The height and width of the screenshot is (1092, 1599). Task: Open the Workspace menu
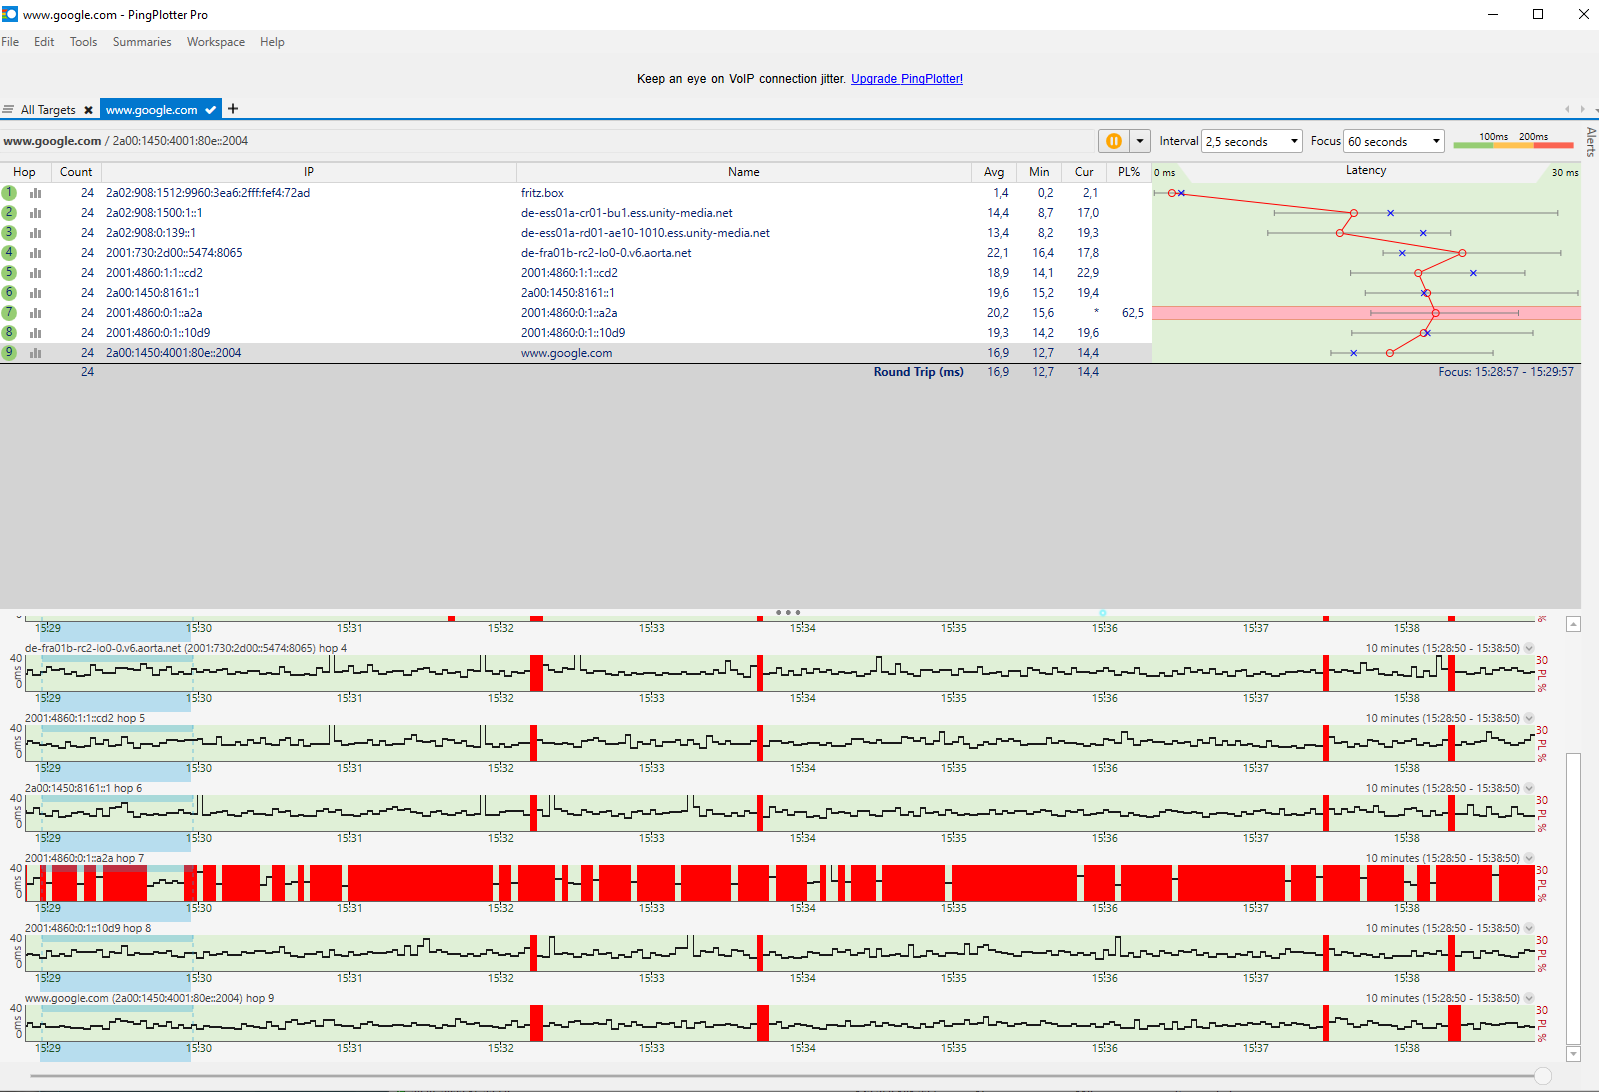click(x=216, y=42)
